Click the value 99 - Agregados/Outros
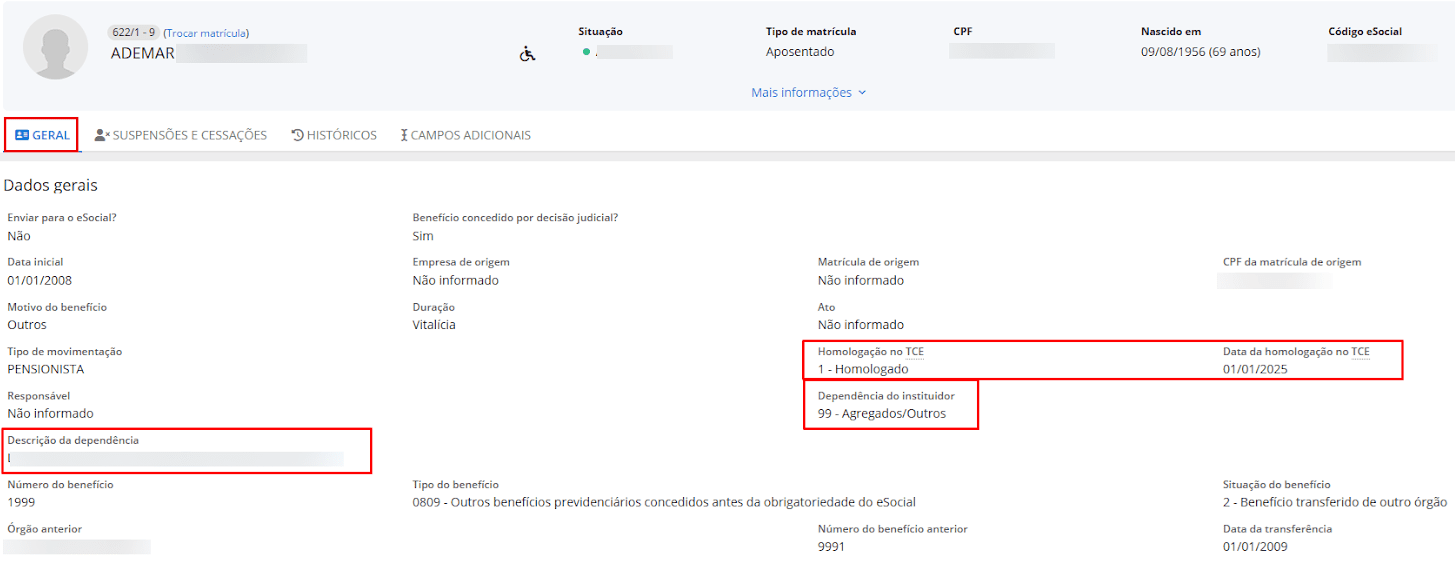 click(x=881, y=413)
